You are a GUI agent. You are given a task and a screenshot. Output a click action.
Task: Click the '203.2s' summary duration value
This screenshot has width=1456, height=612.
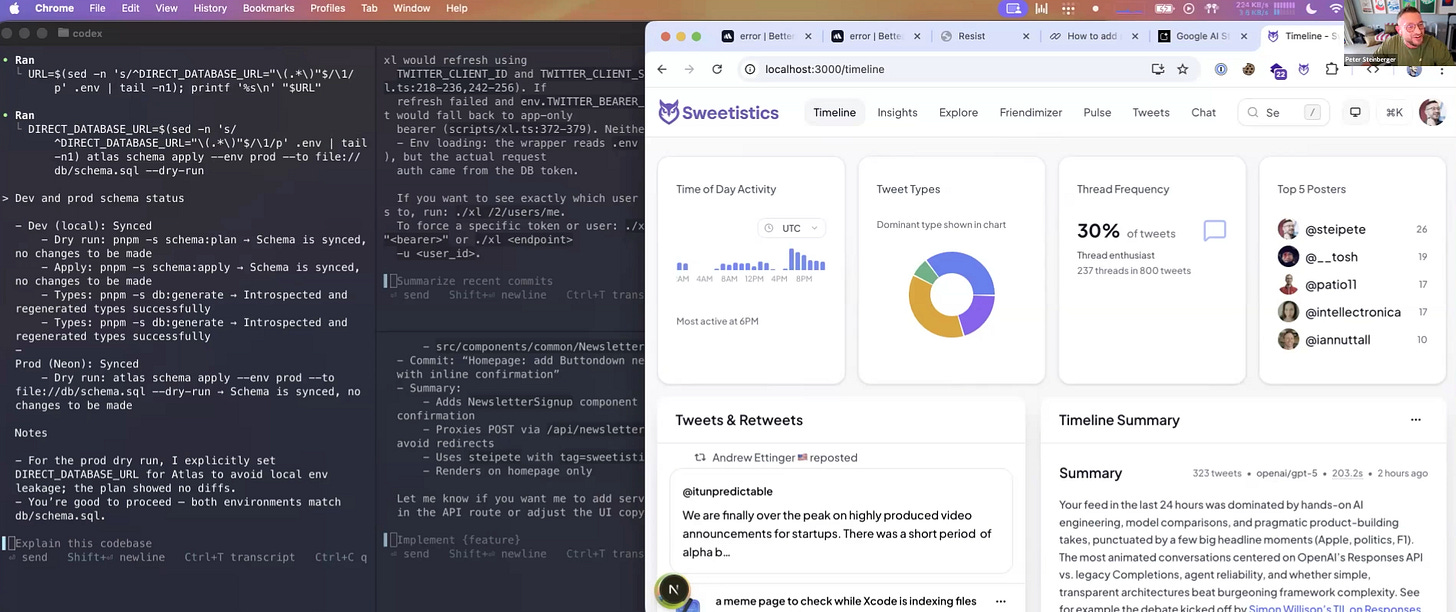(1347, 473)
